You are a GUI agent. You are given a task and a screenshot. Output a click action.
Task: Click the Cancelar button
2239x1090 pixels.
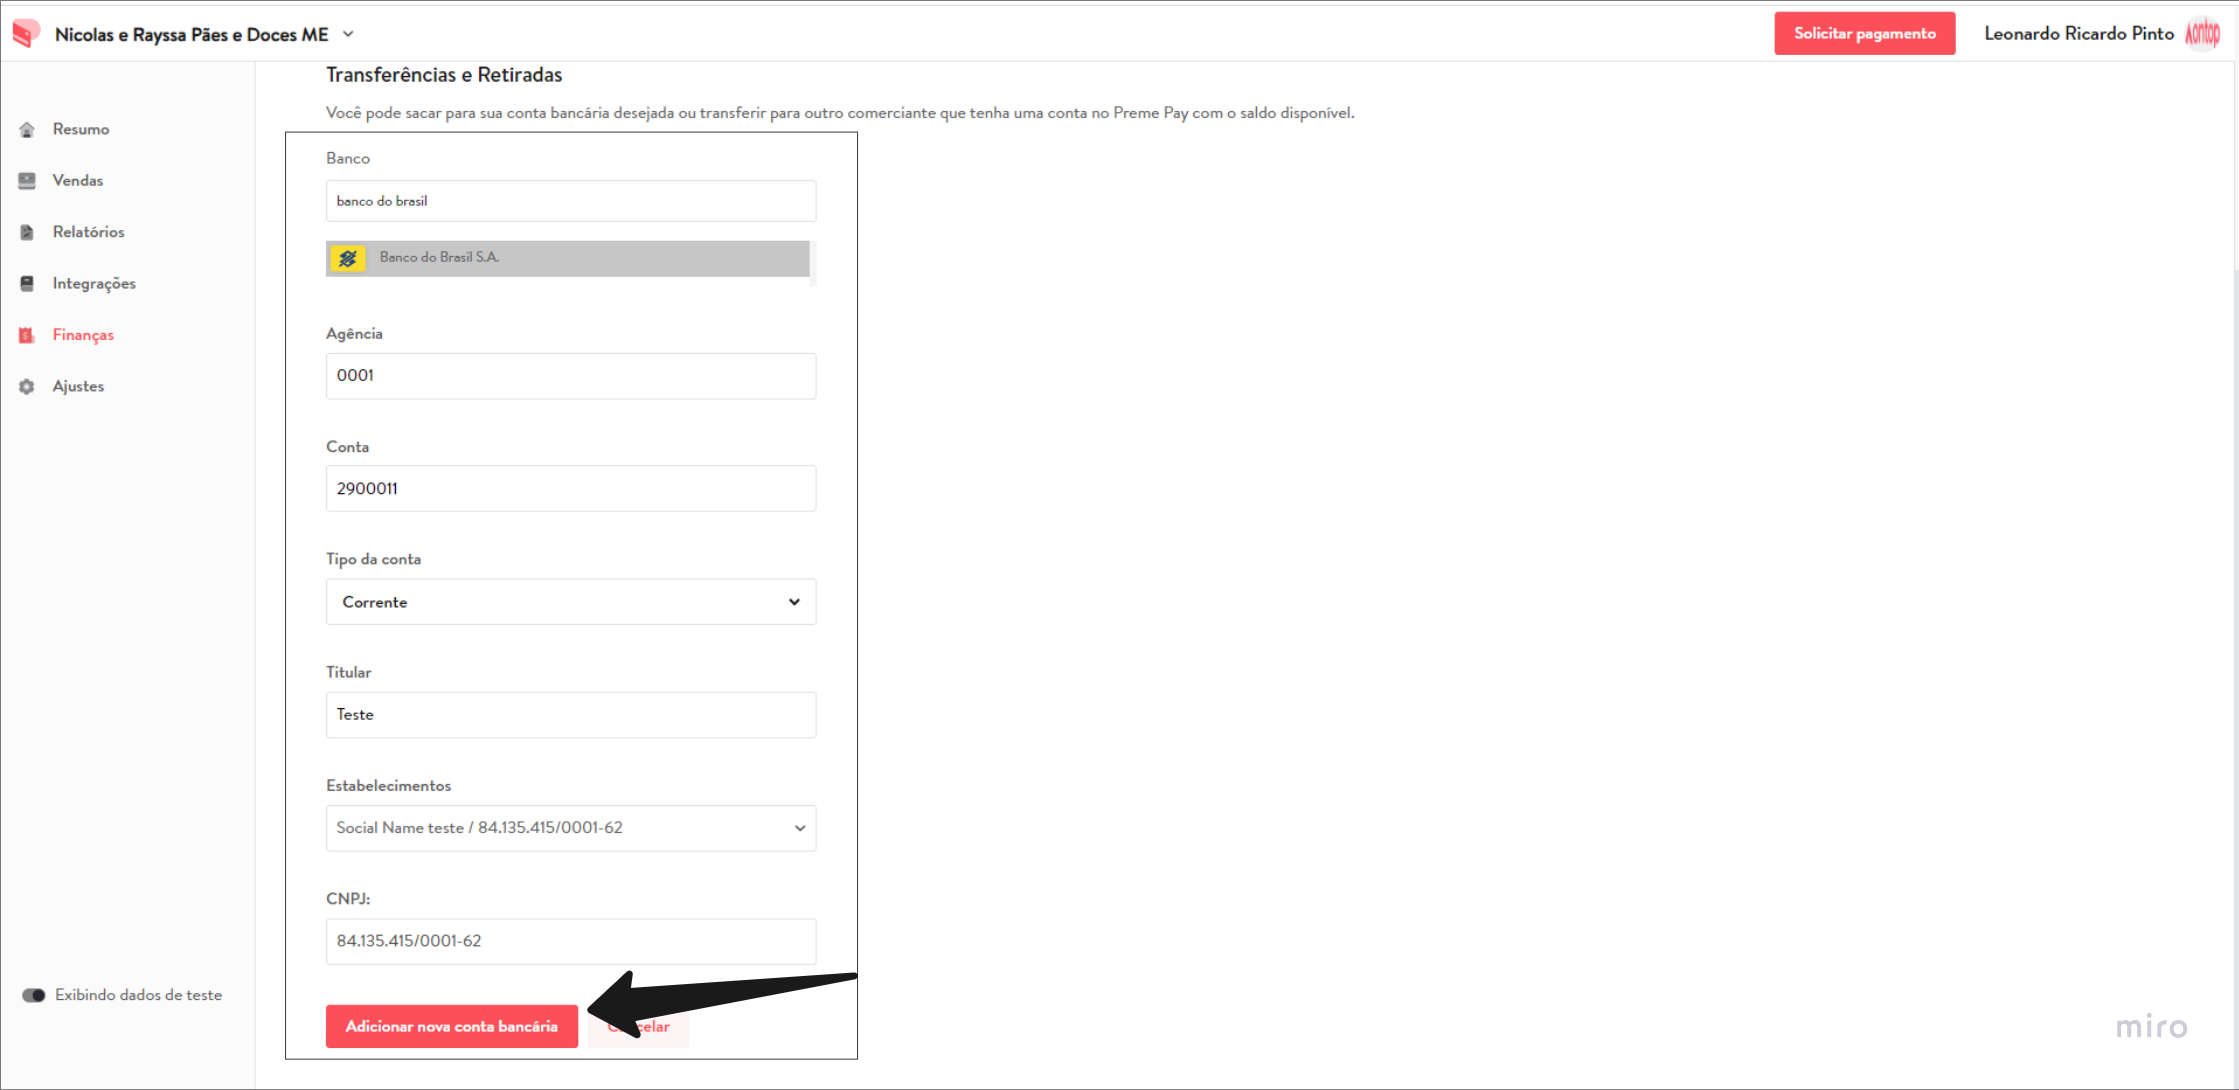point(639,1027)
